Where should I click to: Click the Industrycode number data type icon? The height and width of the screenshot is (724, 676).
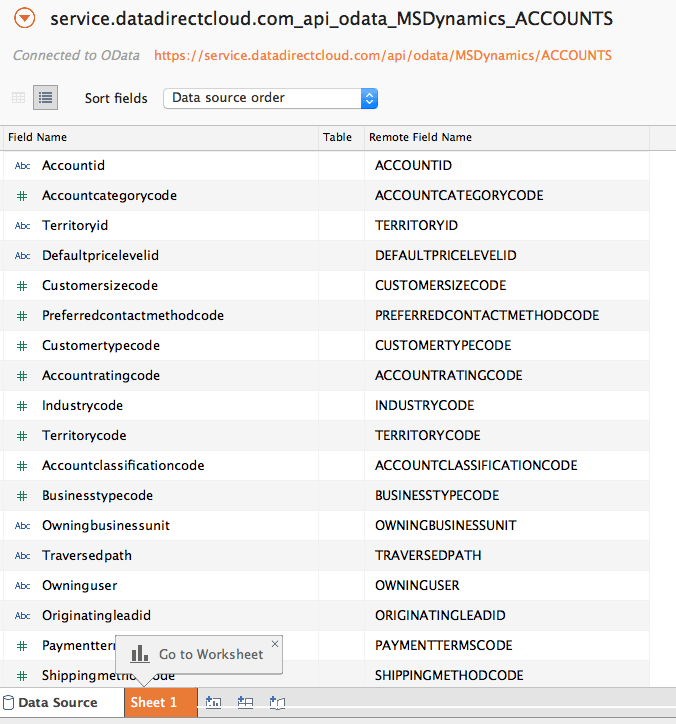(22, 406)
